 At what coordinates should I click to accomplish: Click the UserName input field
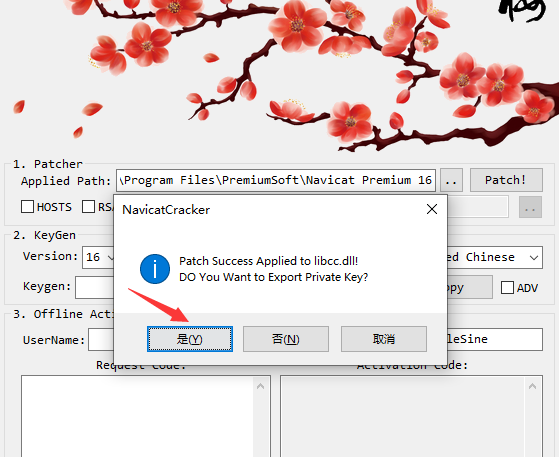pyautogui.click(x=101, y=340)
